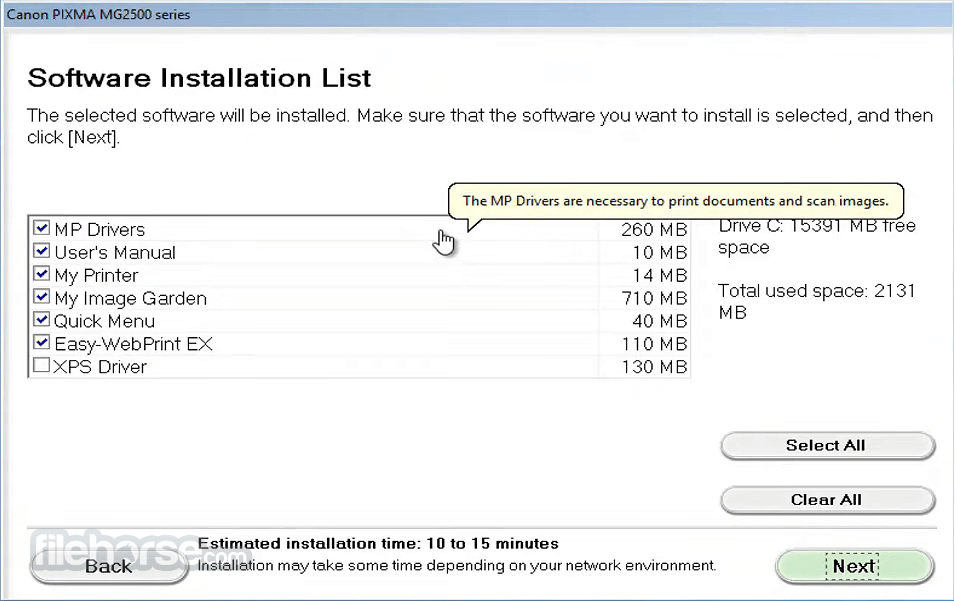Select the Easy-WebPrint EX label
The height and width of the screenshot is (601, 955).
pos(133,345)
